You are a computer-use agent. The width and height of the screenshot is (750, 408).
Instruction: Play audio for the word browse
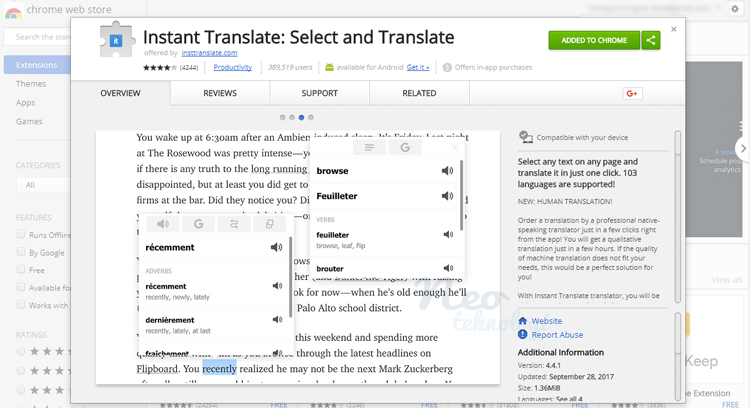[447, 171]
